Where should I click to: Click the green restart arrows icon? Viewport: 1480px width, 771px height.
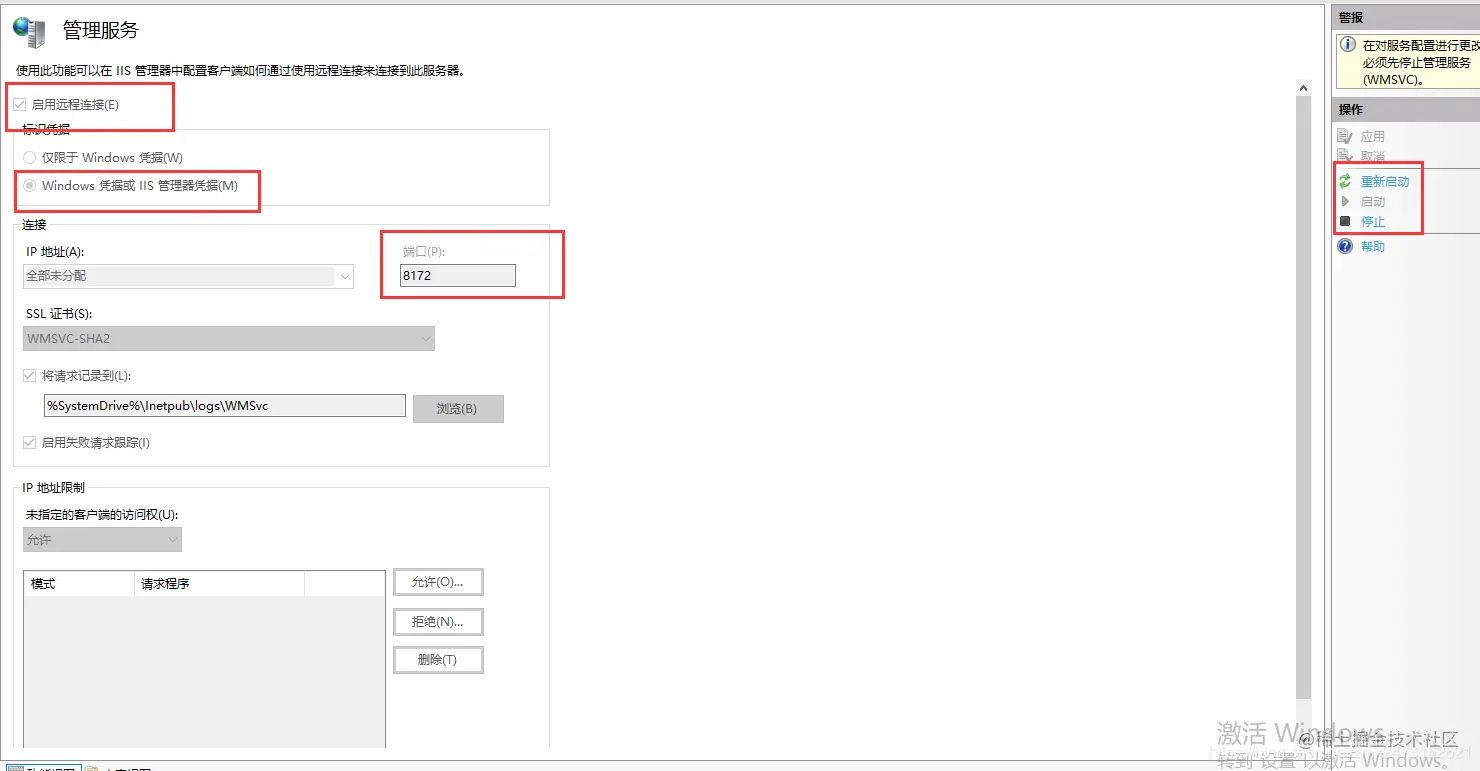(1345, 181)
